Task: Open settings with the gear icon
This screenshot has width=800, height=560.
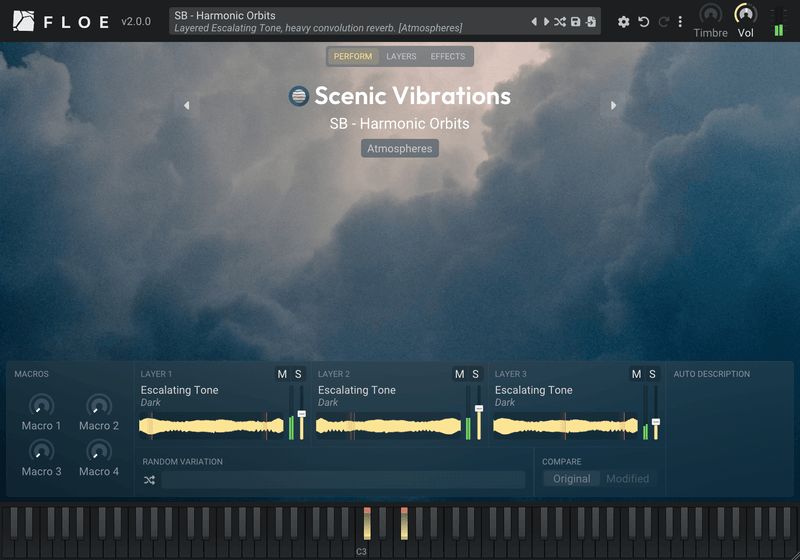Action: tap(623, 21)
